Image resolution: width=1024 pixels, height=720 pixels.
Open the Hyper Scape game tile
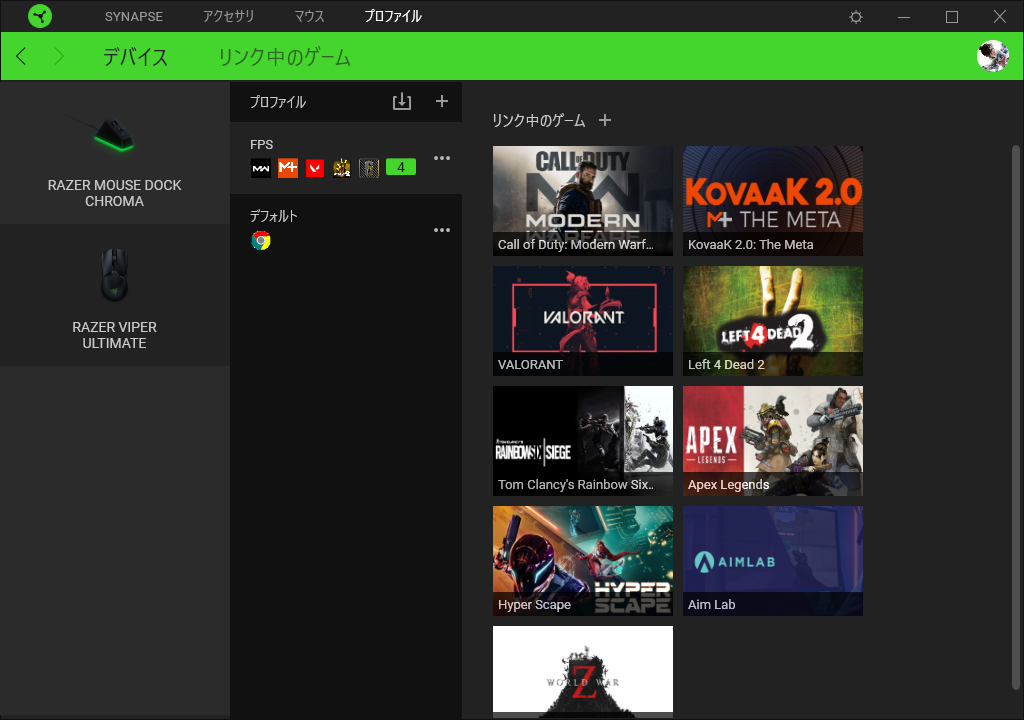pos(583,561)
